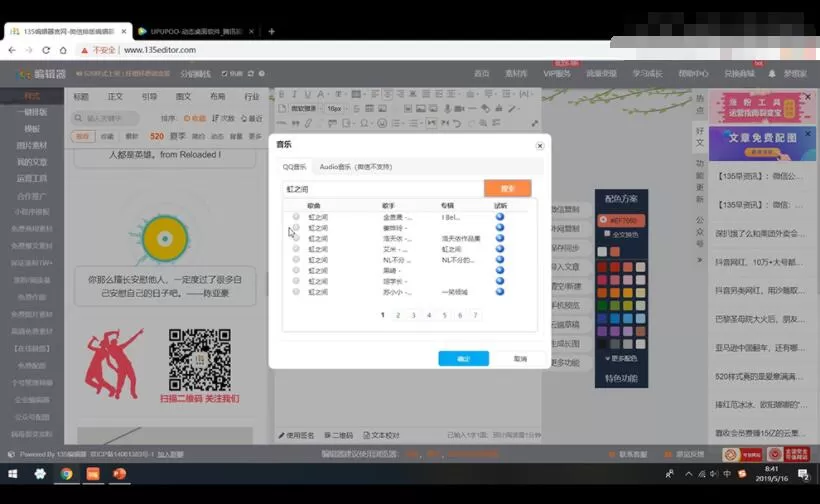820x504 pixels.
Task: Click the font color A icon
Action: click(321, 94)
